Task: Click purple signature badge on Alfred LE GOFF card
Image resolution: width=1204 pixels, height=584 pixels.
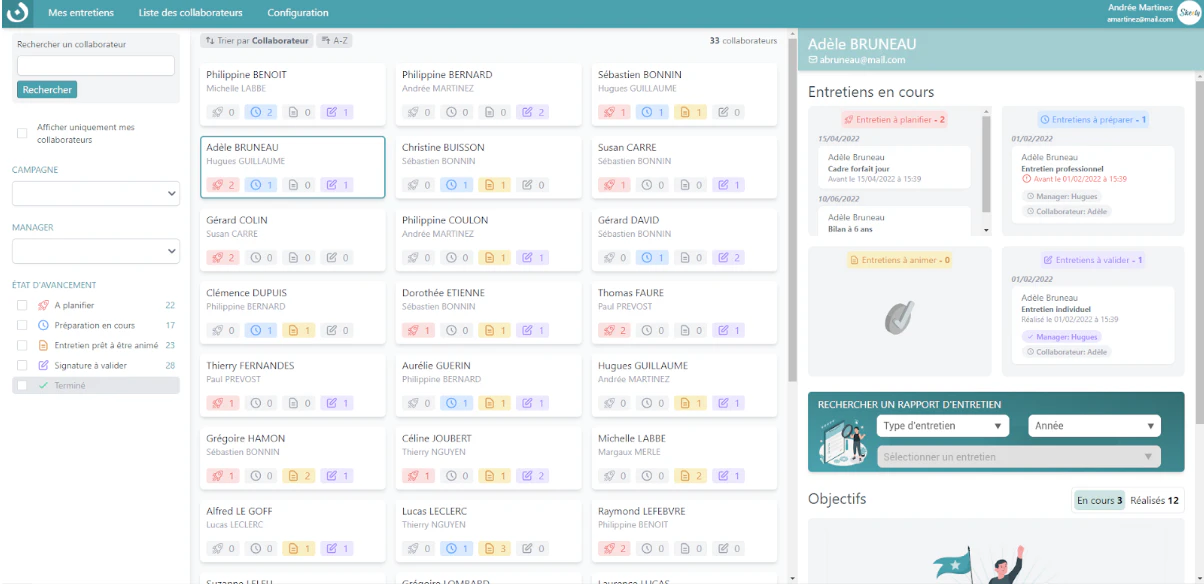Action: [x=336, y=549]
